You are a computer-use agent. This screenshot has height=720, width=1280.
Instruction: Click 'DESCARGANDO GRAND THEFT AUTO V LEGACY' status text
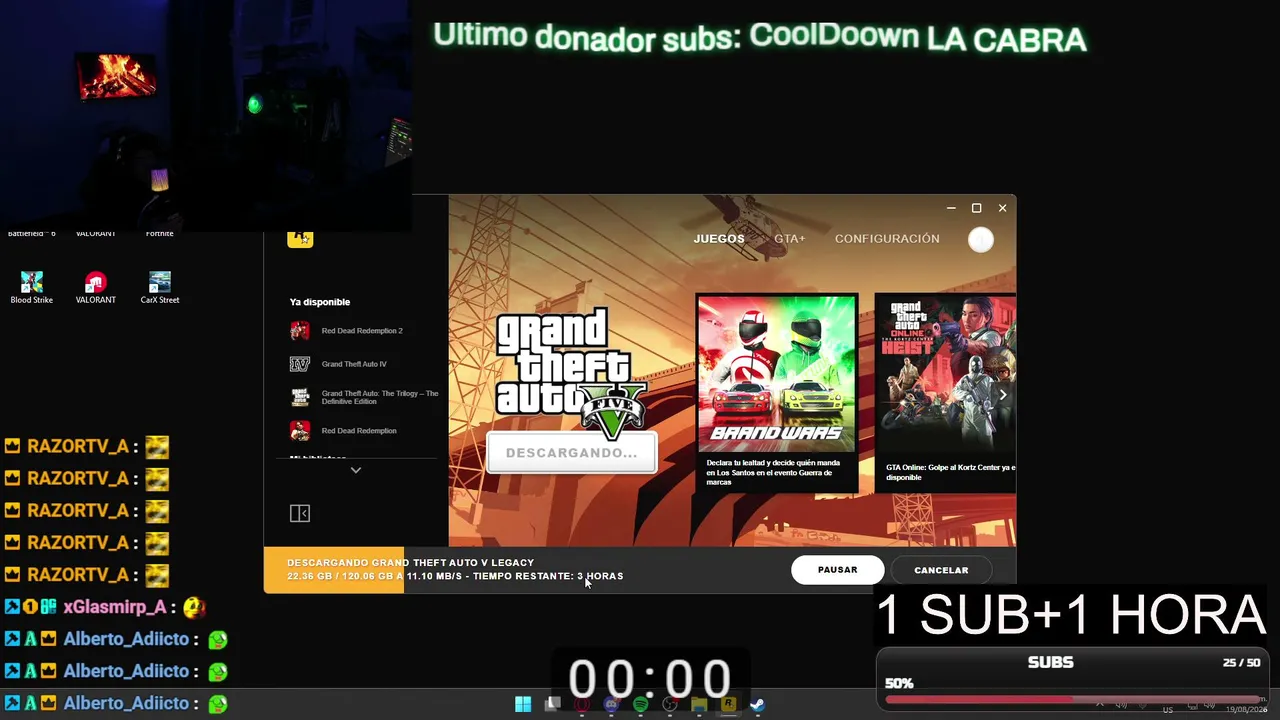pos(410,563)
